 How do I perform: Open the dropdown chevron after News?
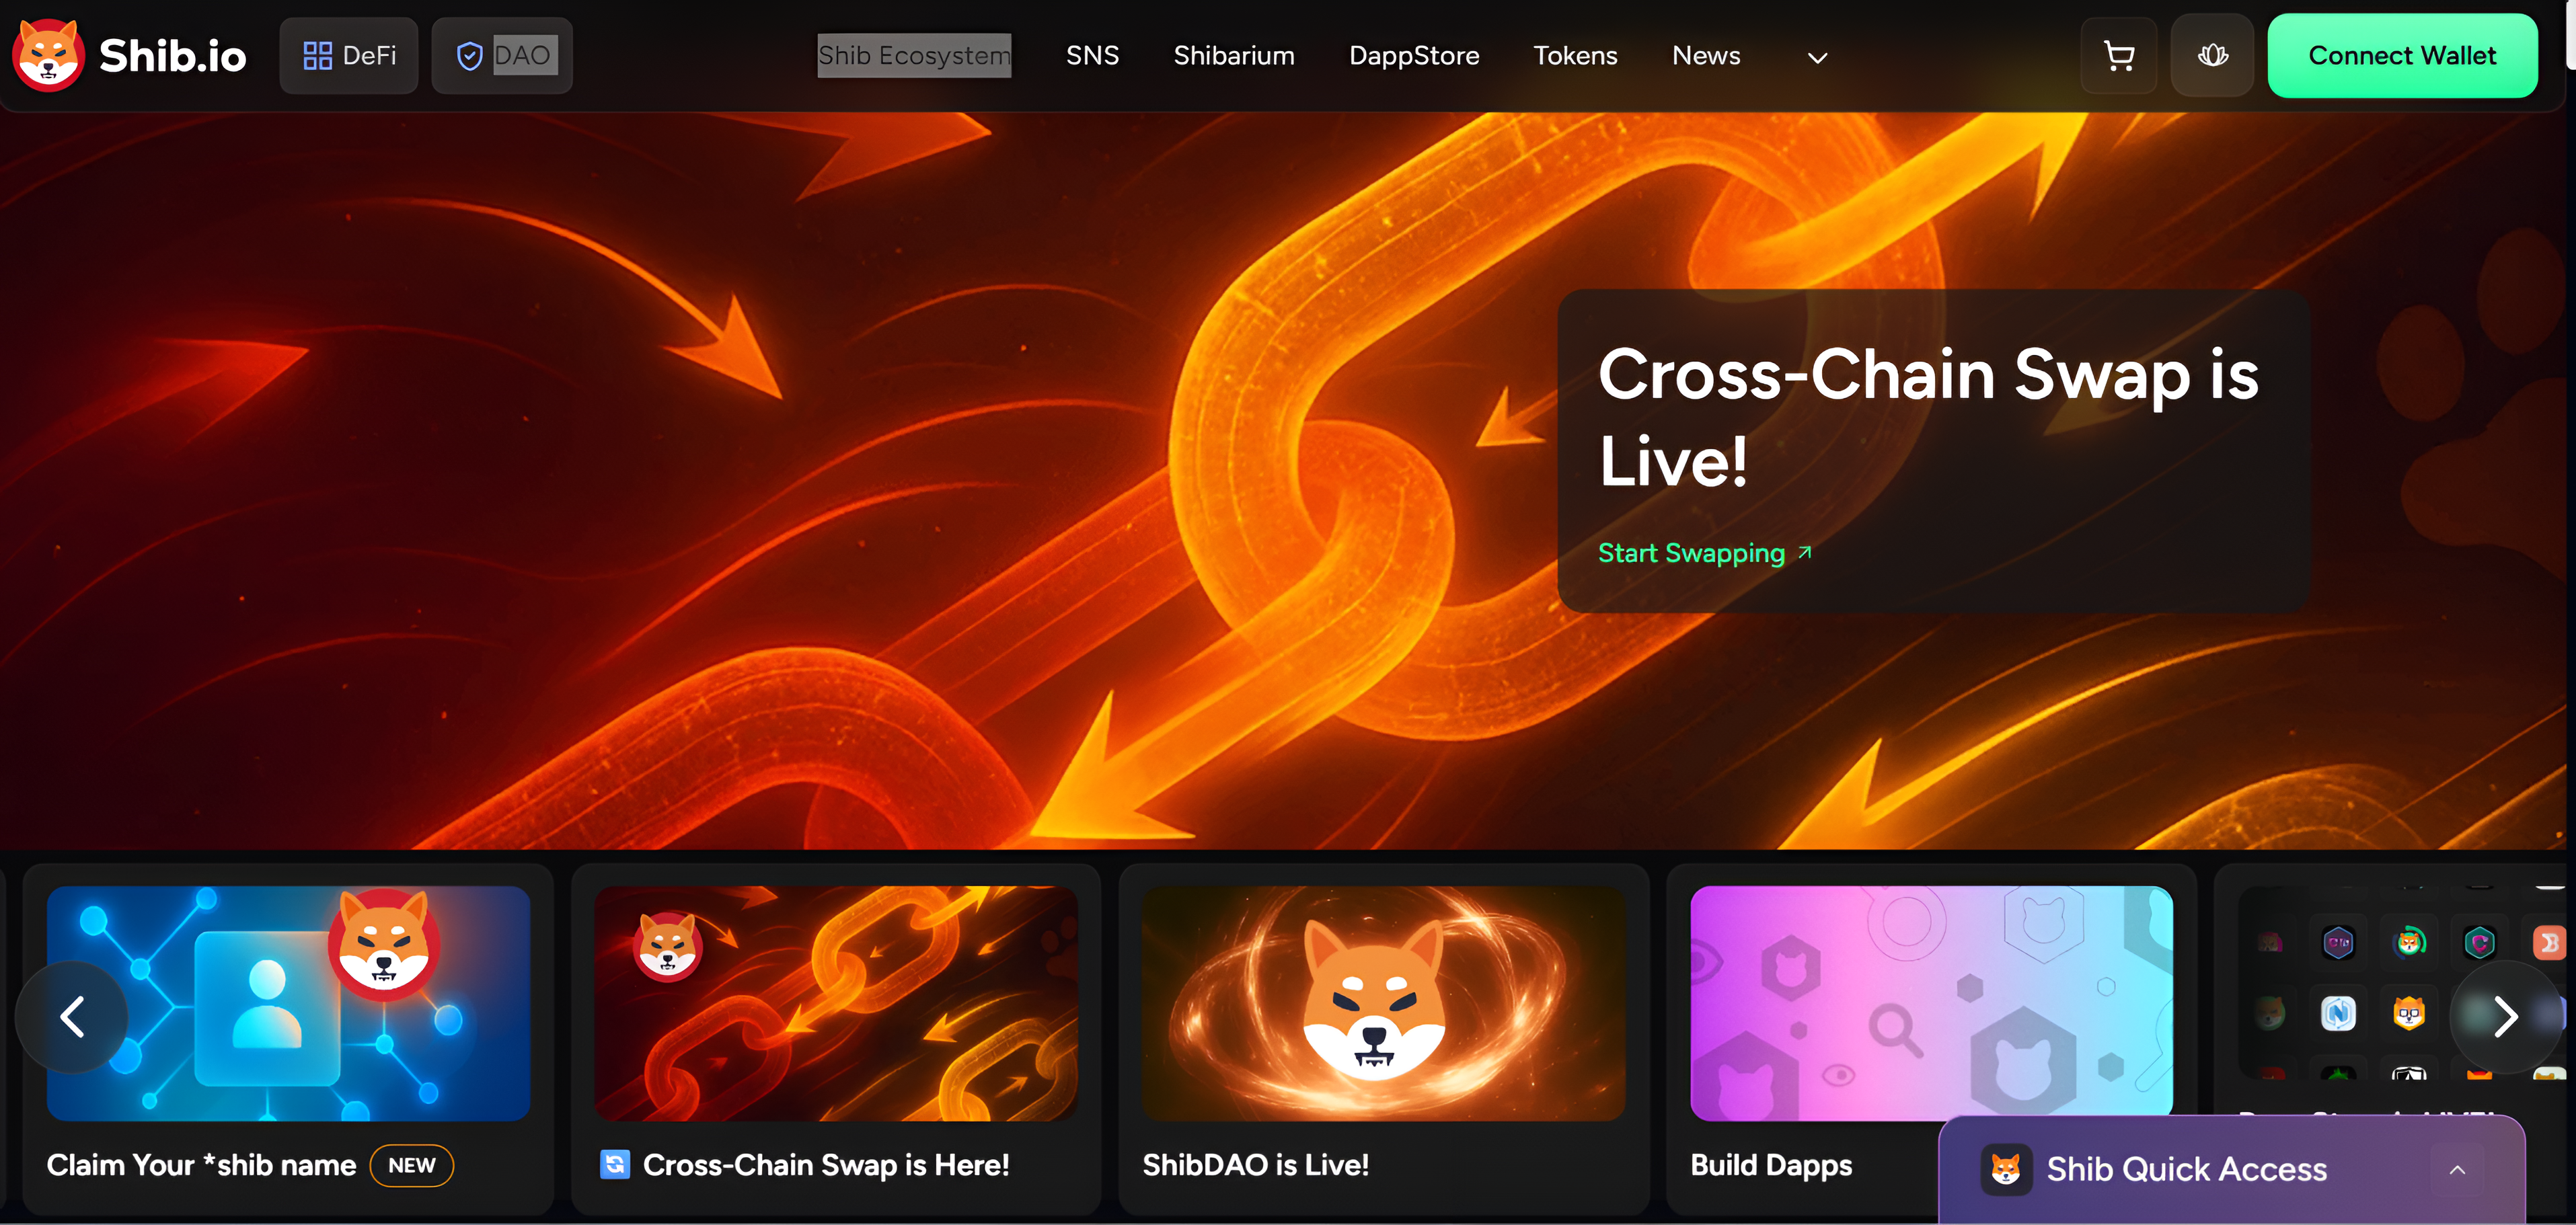pyautogui.click(x=1817, y=58)
